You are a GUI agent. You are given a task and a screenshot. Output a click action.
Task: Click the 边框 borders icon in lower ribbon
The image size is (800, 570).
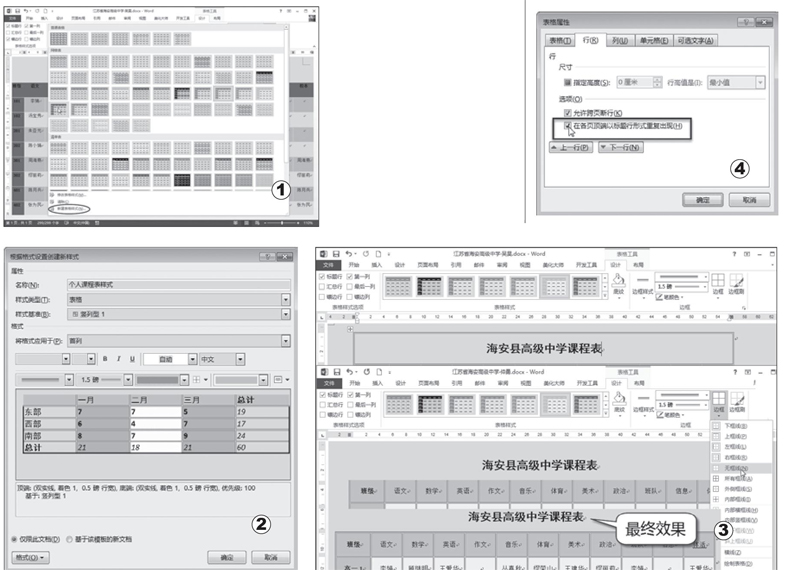coord(719,401)
